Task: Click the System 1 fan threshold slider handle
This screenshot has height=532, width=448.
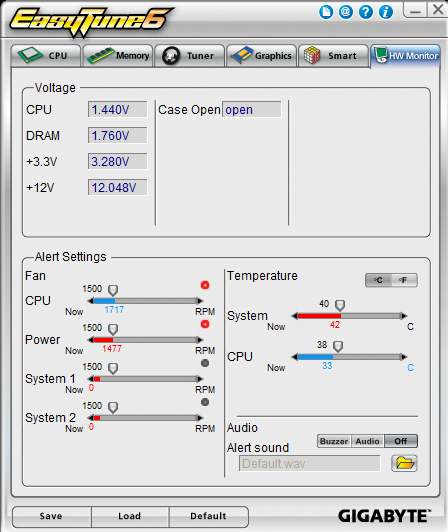Action: [113, 368]
